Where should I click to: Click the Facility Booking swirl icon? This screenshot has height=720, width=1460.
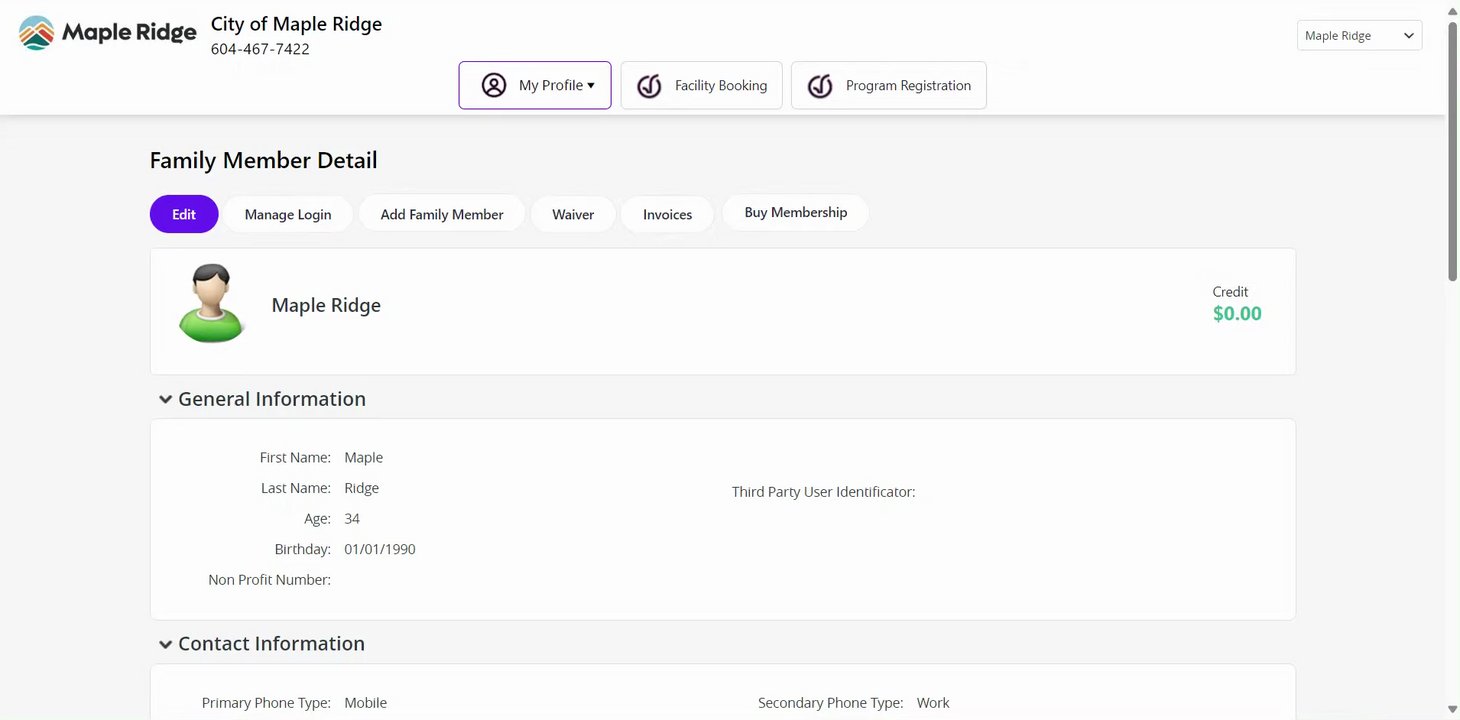(x=649, y=86)
